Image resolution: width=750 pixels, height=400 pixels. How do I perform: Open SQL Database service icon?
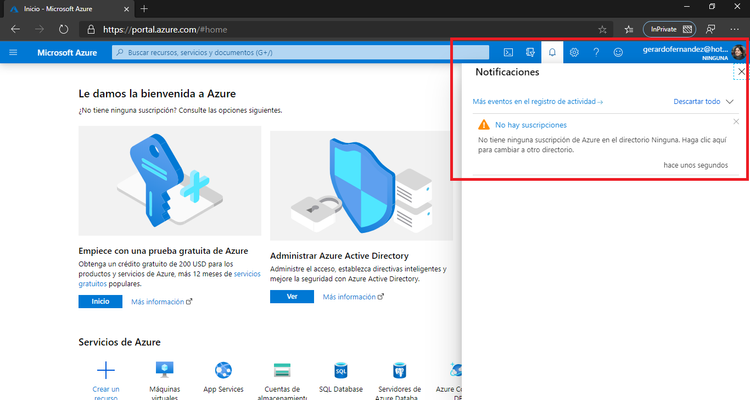pyautogui.click(x=341, y=370)
